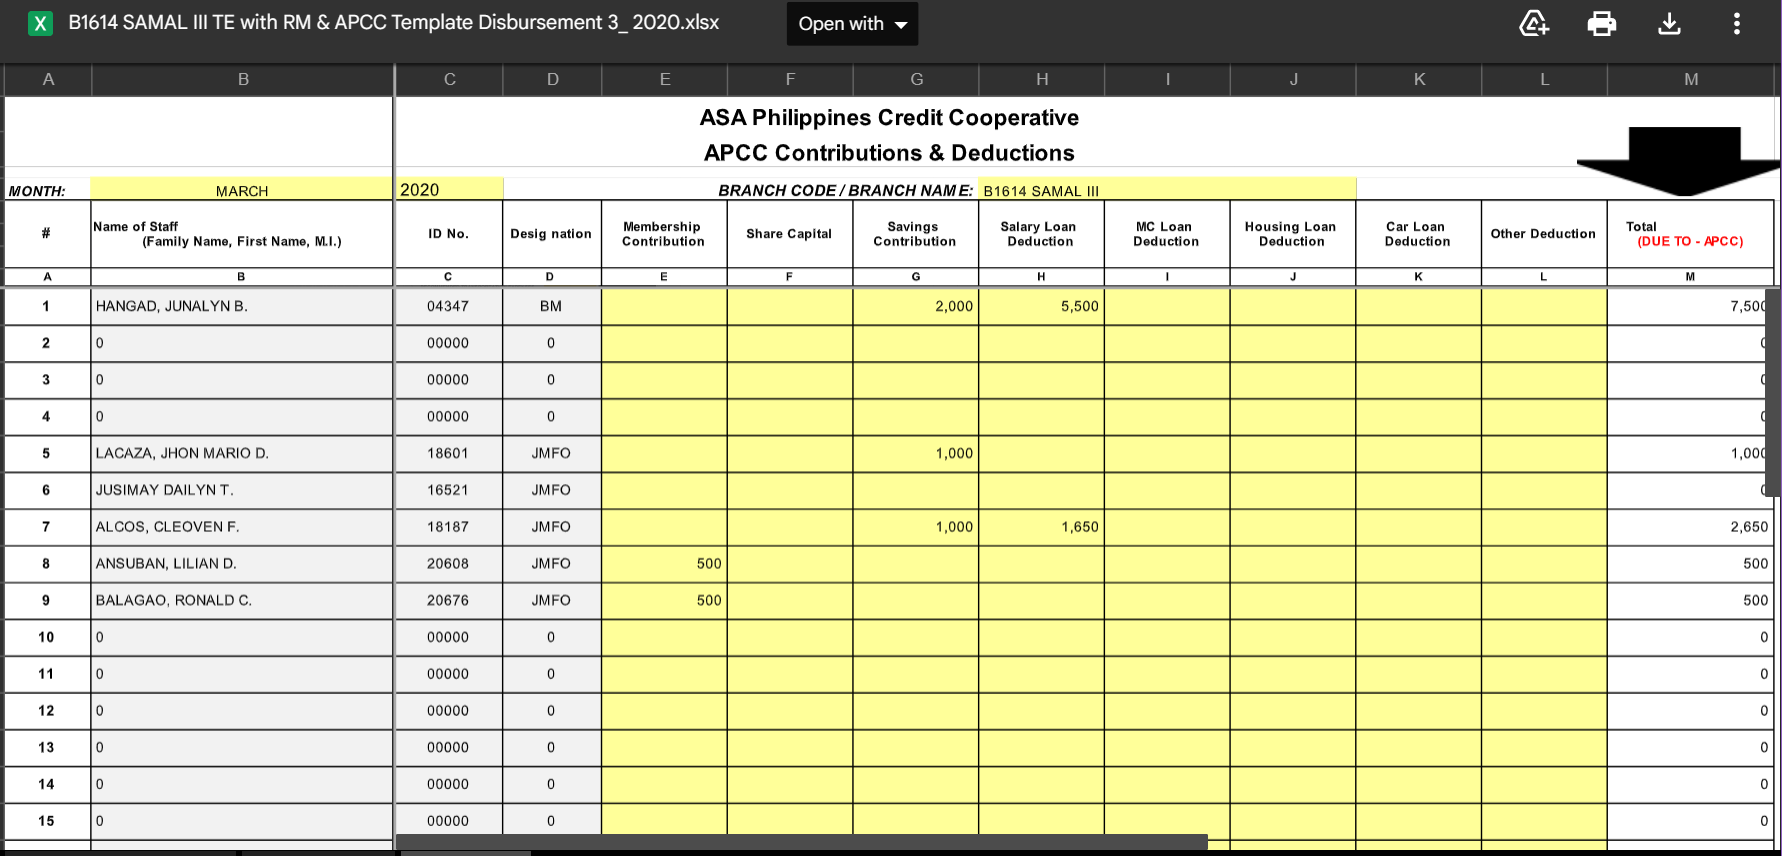Select ID No. 18601 cell
The image size is (1782, 856).
tap(448, 453)
